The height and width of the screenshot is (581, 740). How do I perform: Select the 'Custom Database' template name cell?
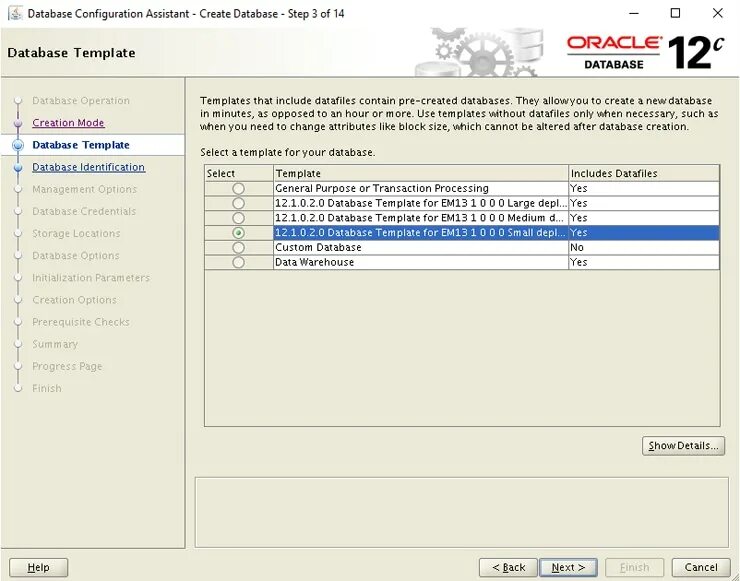(x=420, y=248)
